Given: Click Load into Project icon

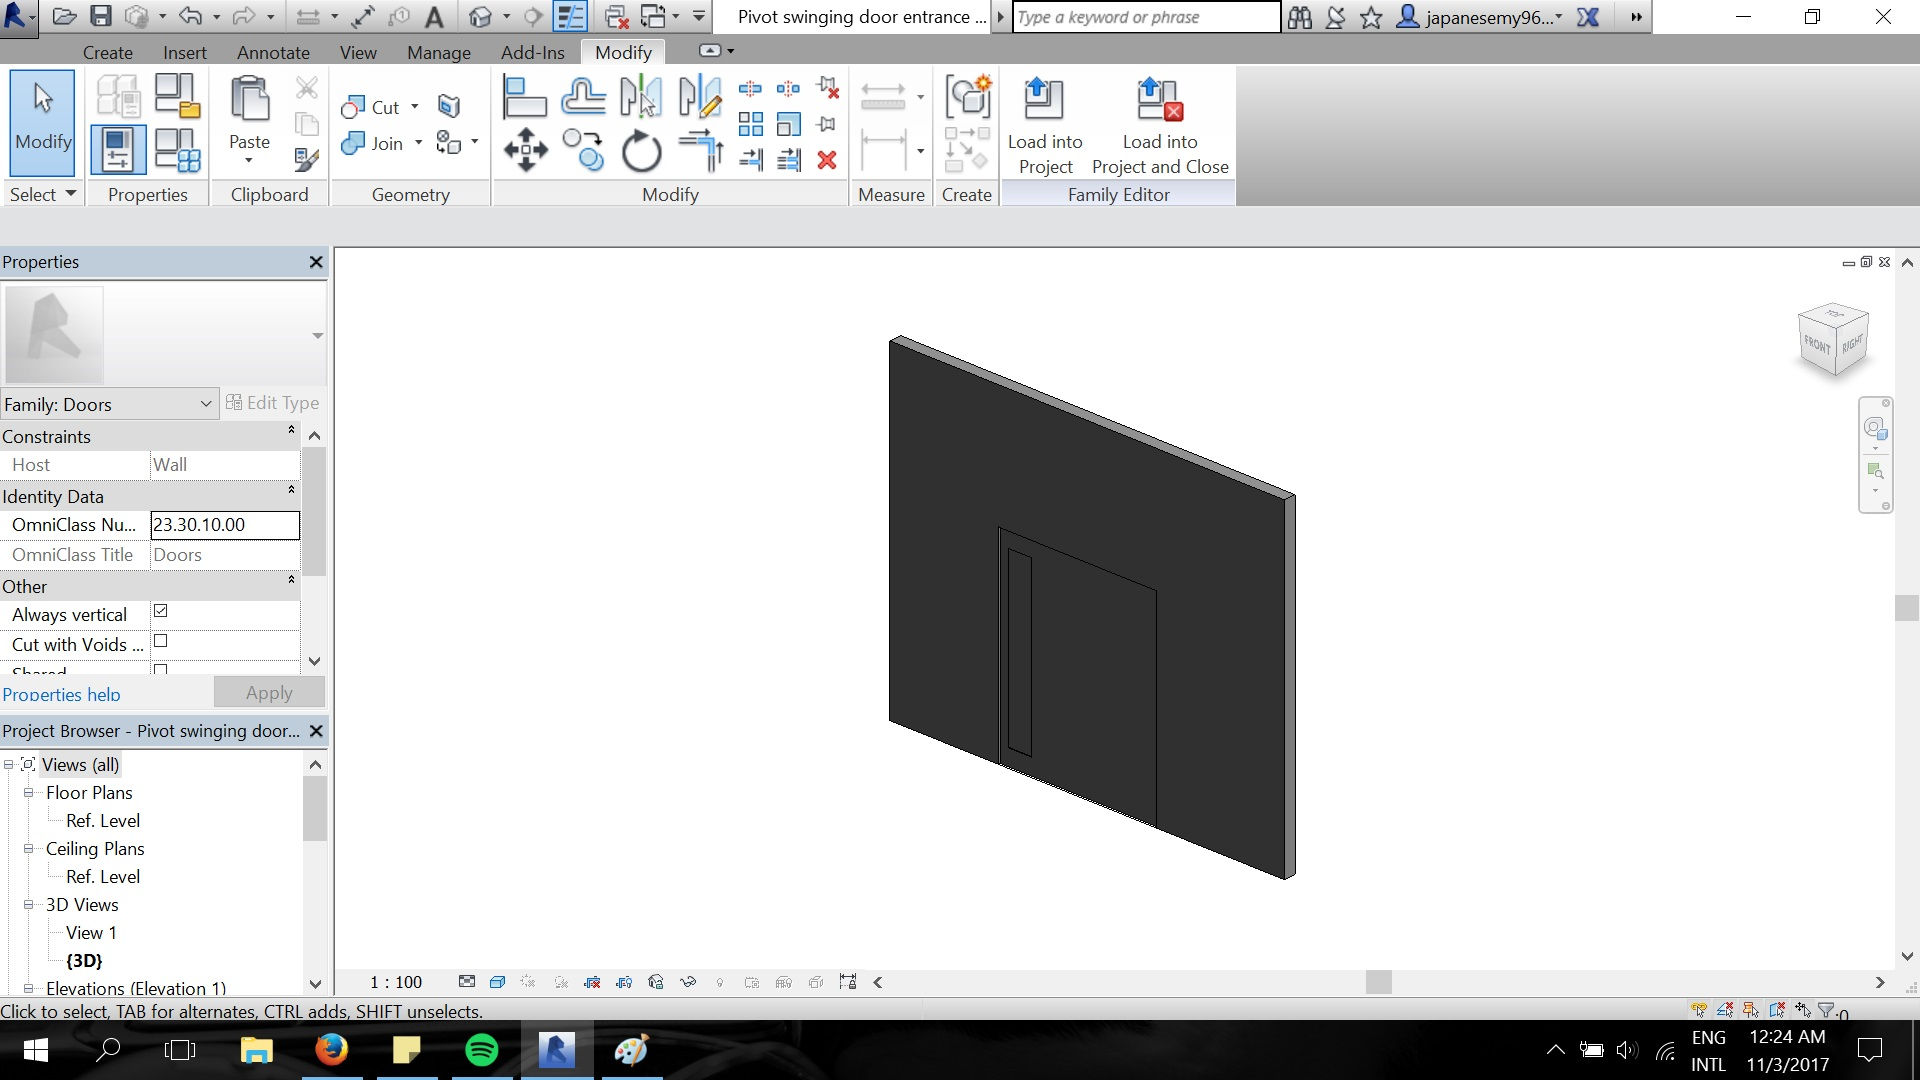Looking at the screenshot, I should pyautogui.click(x=1045, y=126).
